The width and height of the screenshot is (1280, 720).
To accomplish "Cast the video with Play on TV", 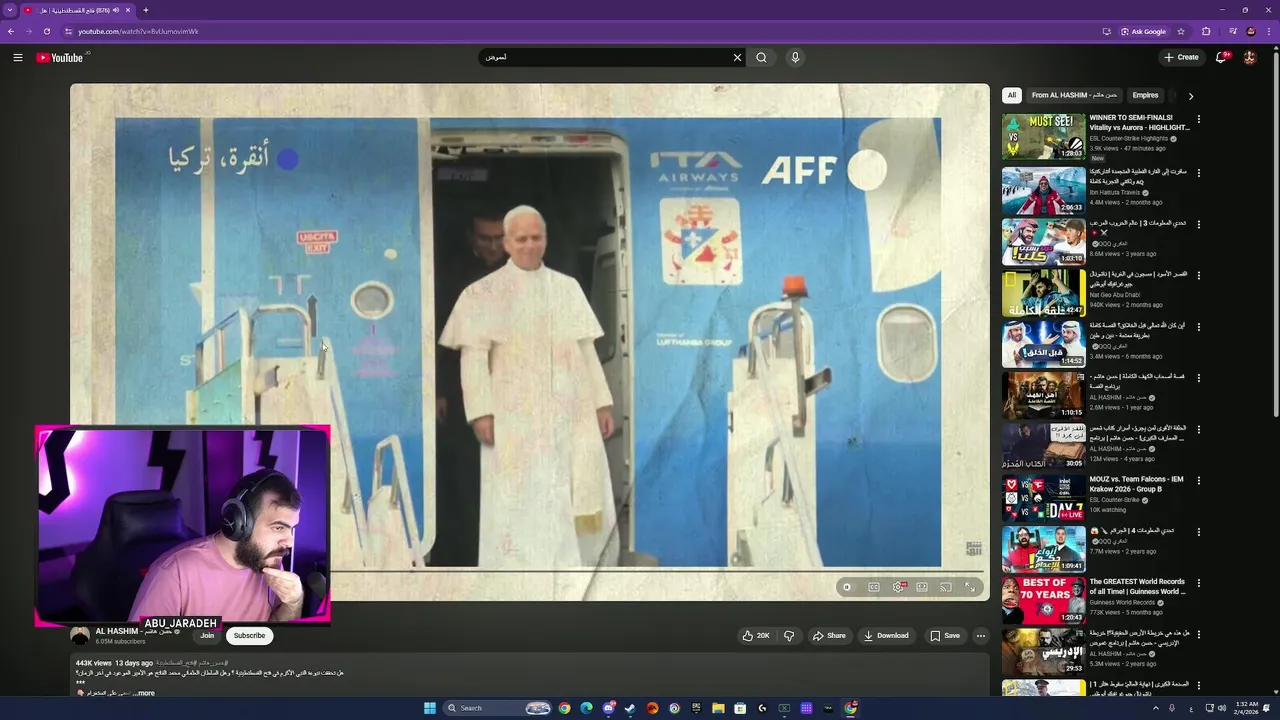I will (x=946, y=587).
